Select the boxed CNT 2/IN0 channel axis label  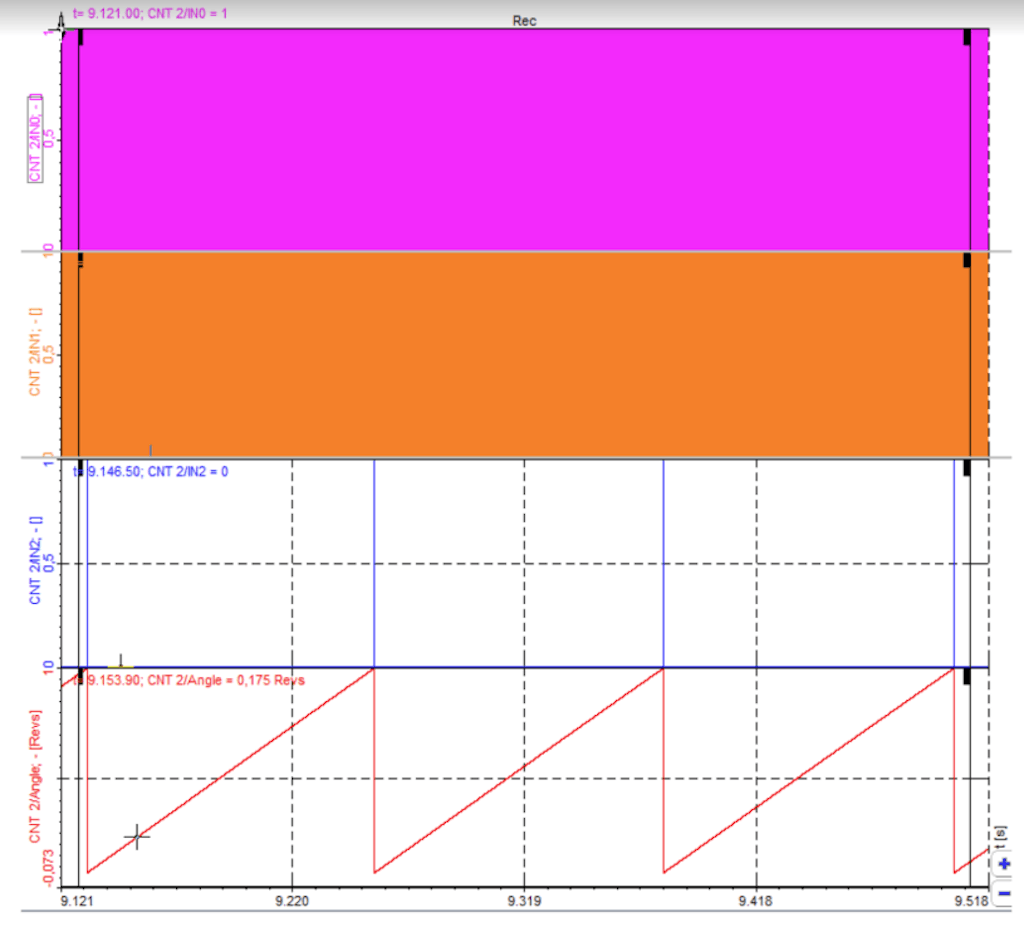point(35,138)
